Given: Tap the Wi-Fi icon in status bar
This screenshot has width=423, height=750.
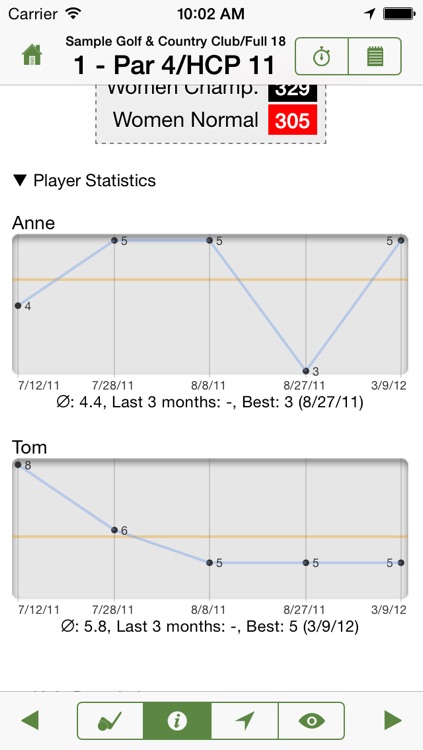Looking at the screenshot, I should click(73, 13).
